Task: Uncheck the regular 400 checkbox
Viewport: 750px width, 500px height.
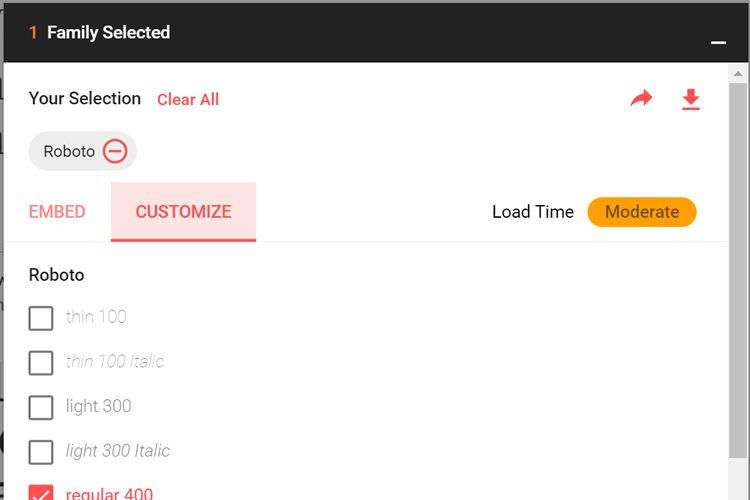Action: click(x=41, y=493)
